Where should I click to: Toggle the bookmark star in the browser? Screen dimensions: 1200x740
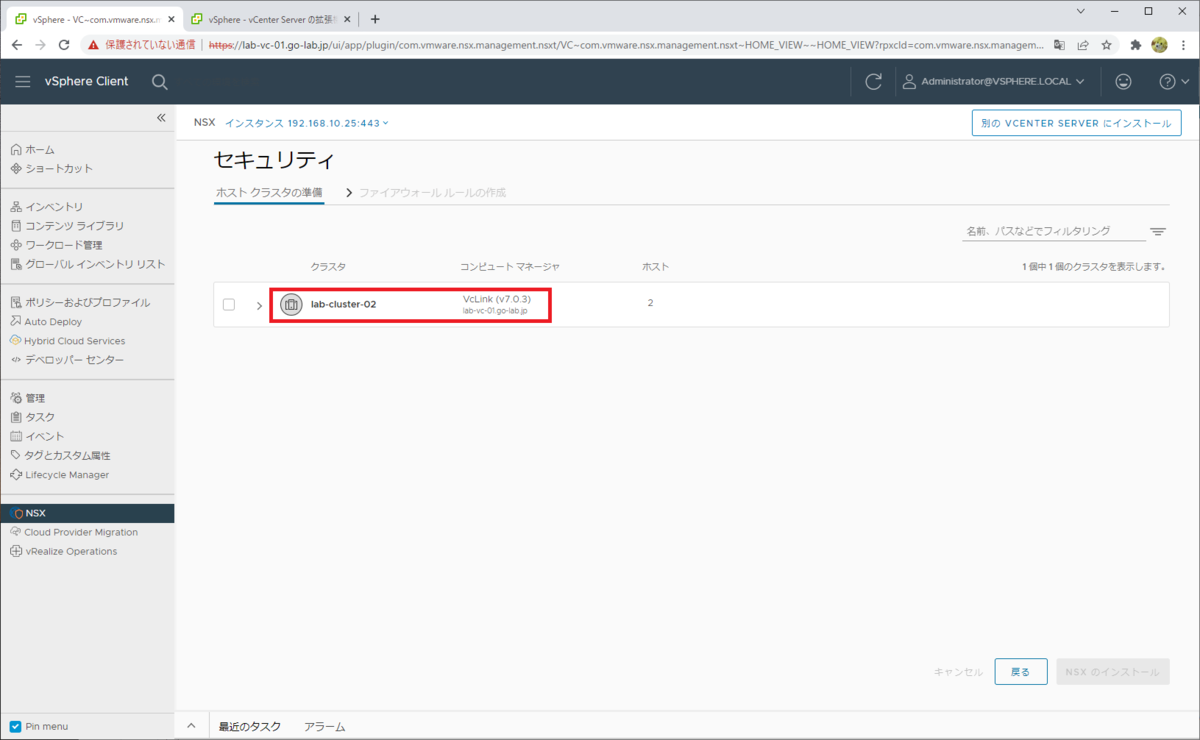[x=1105, y=44]
